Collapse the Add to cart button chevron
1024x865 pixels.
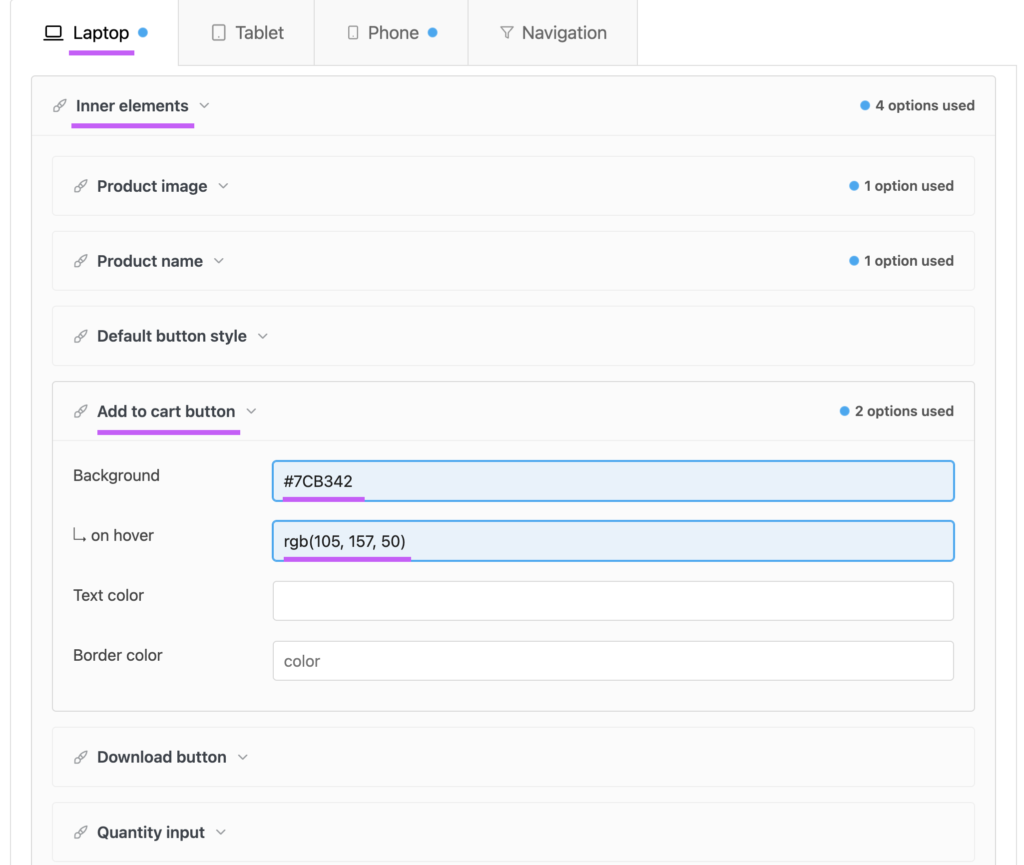pyautogui.click(x=251, y=411)
